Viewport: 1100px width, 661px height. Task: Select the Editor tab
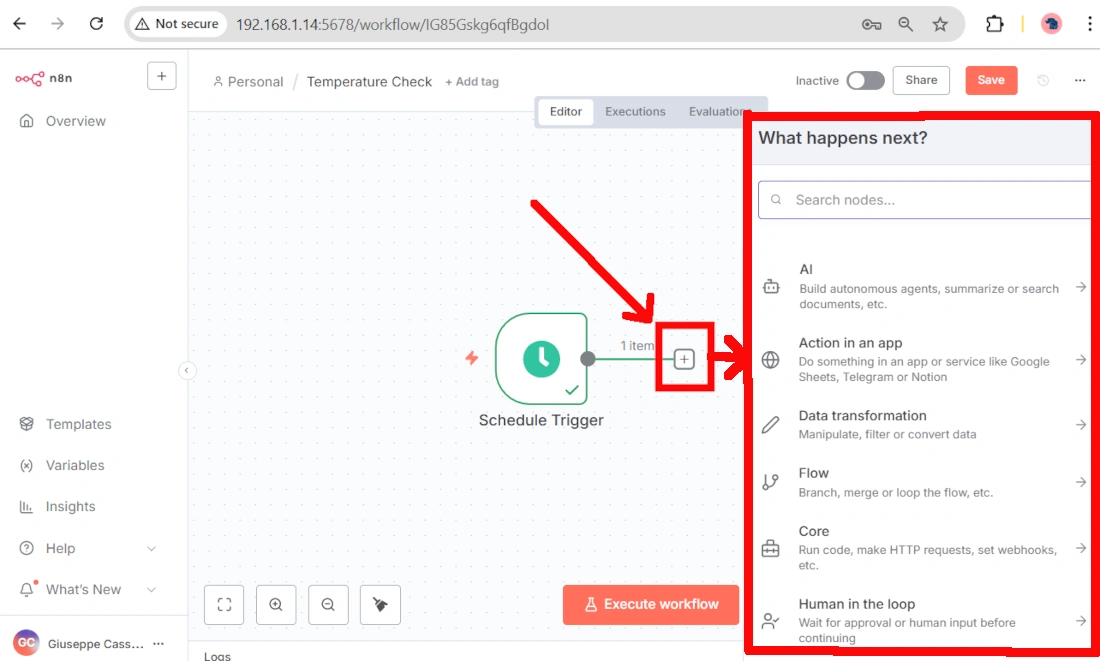566,112
